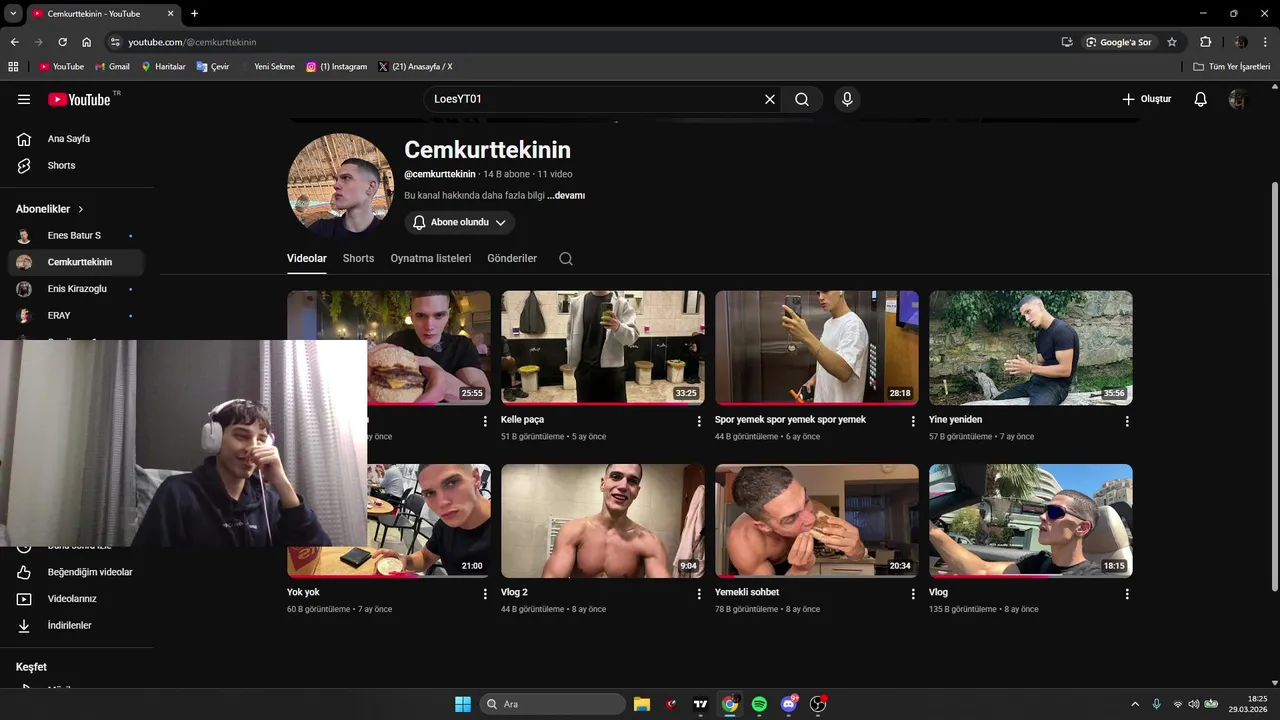The width and height of the screenshot is (1280, 720).
Task: Open options for Spor yemek spor yemek video
Action: point(913,421)
